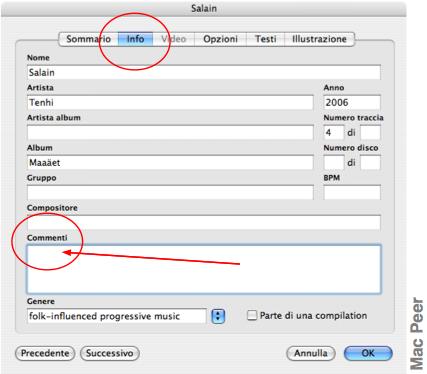Click the Artista field containing Tenhi
427x374 pixels.
(170, 102)
